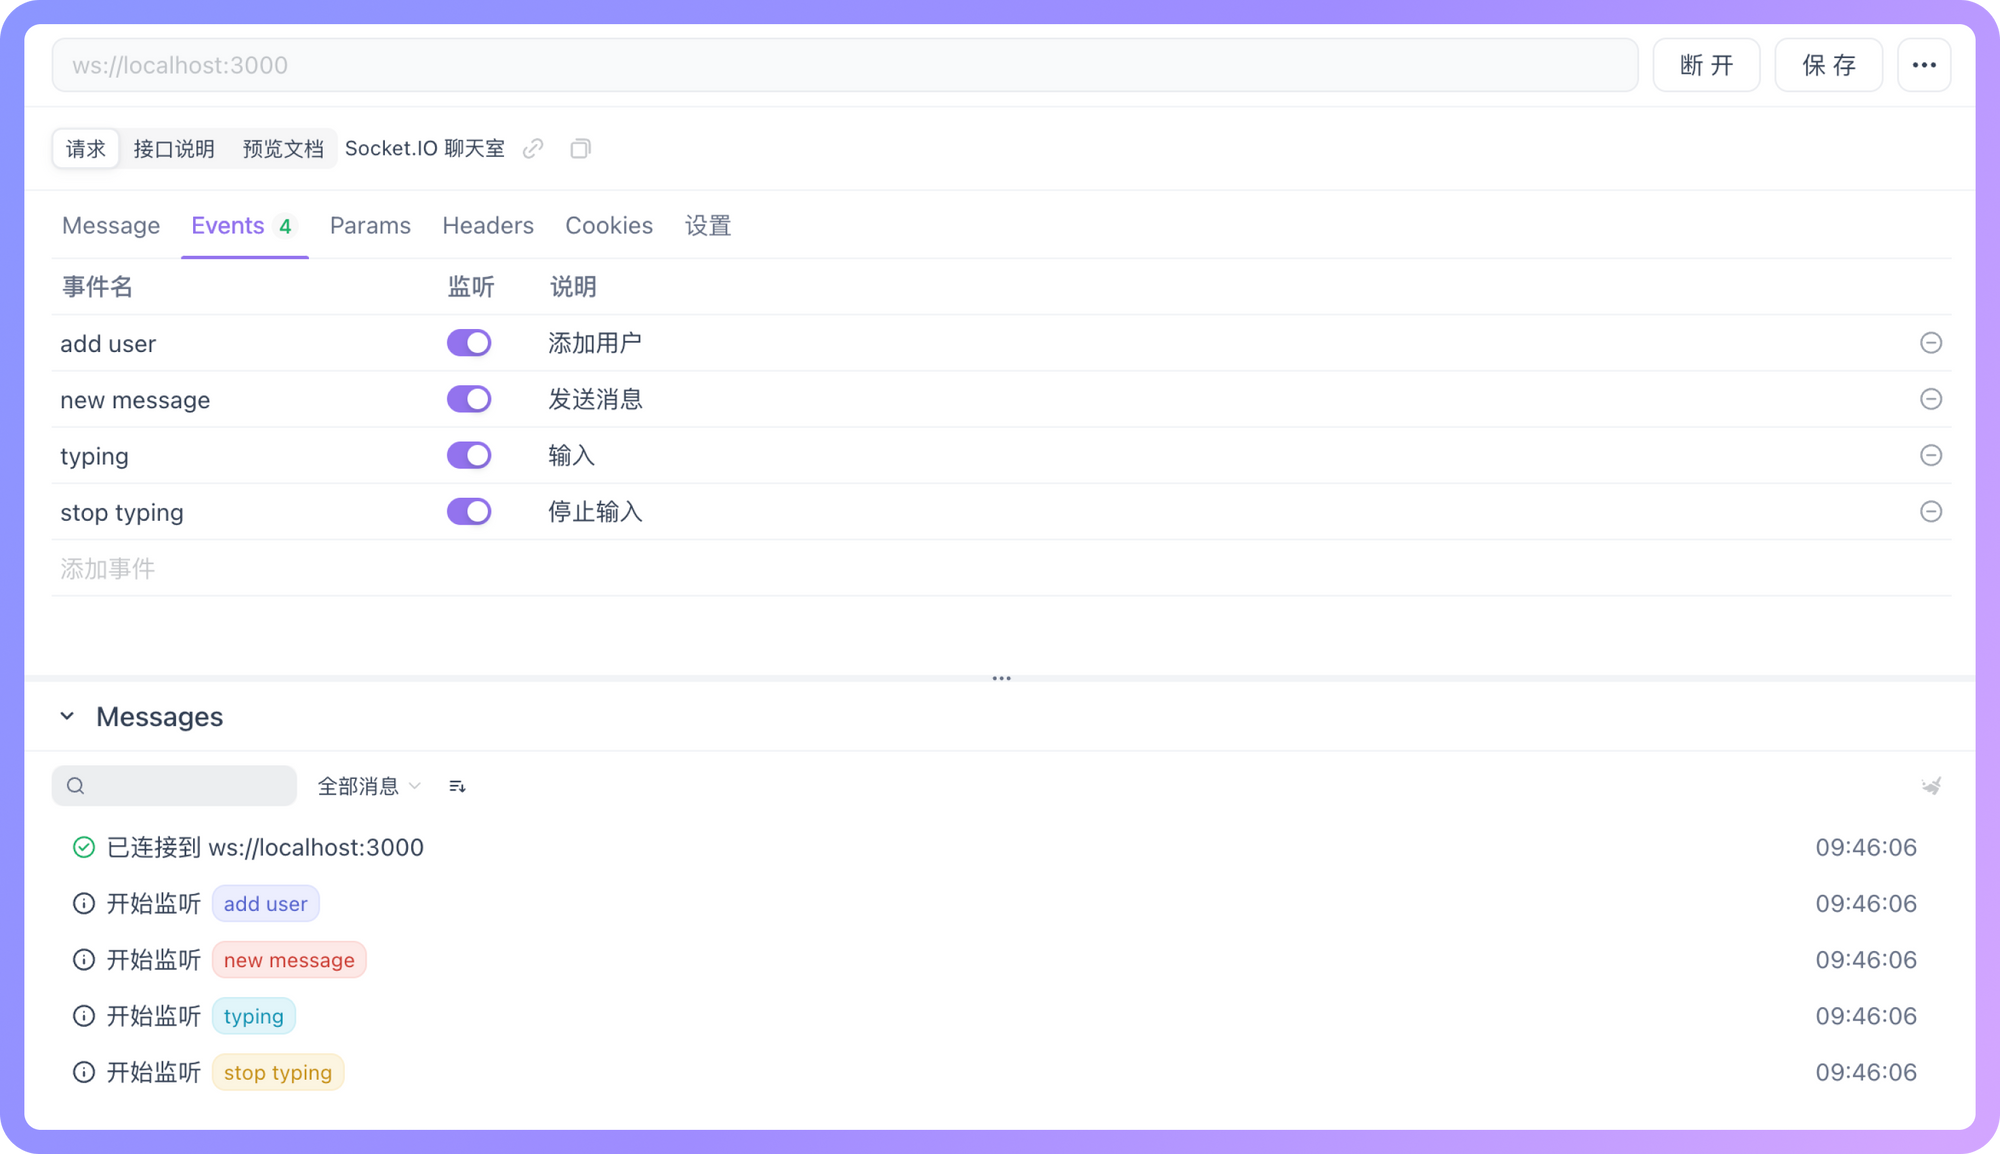Click the search icon in the Messages panel
The height and width of the screenshot is (1154, 2000).
pos(76,786)
